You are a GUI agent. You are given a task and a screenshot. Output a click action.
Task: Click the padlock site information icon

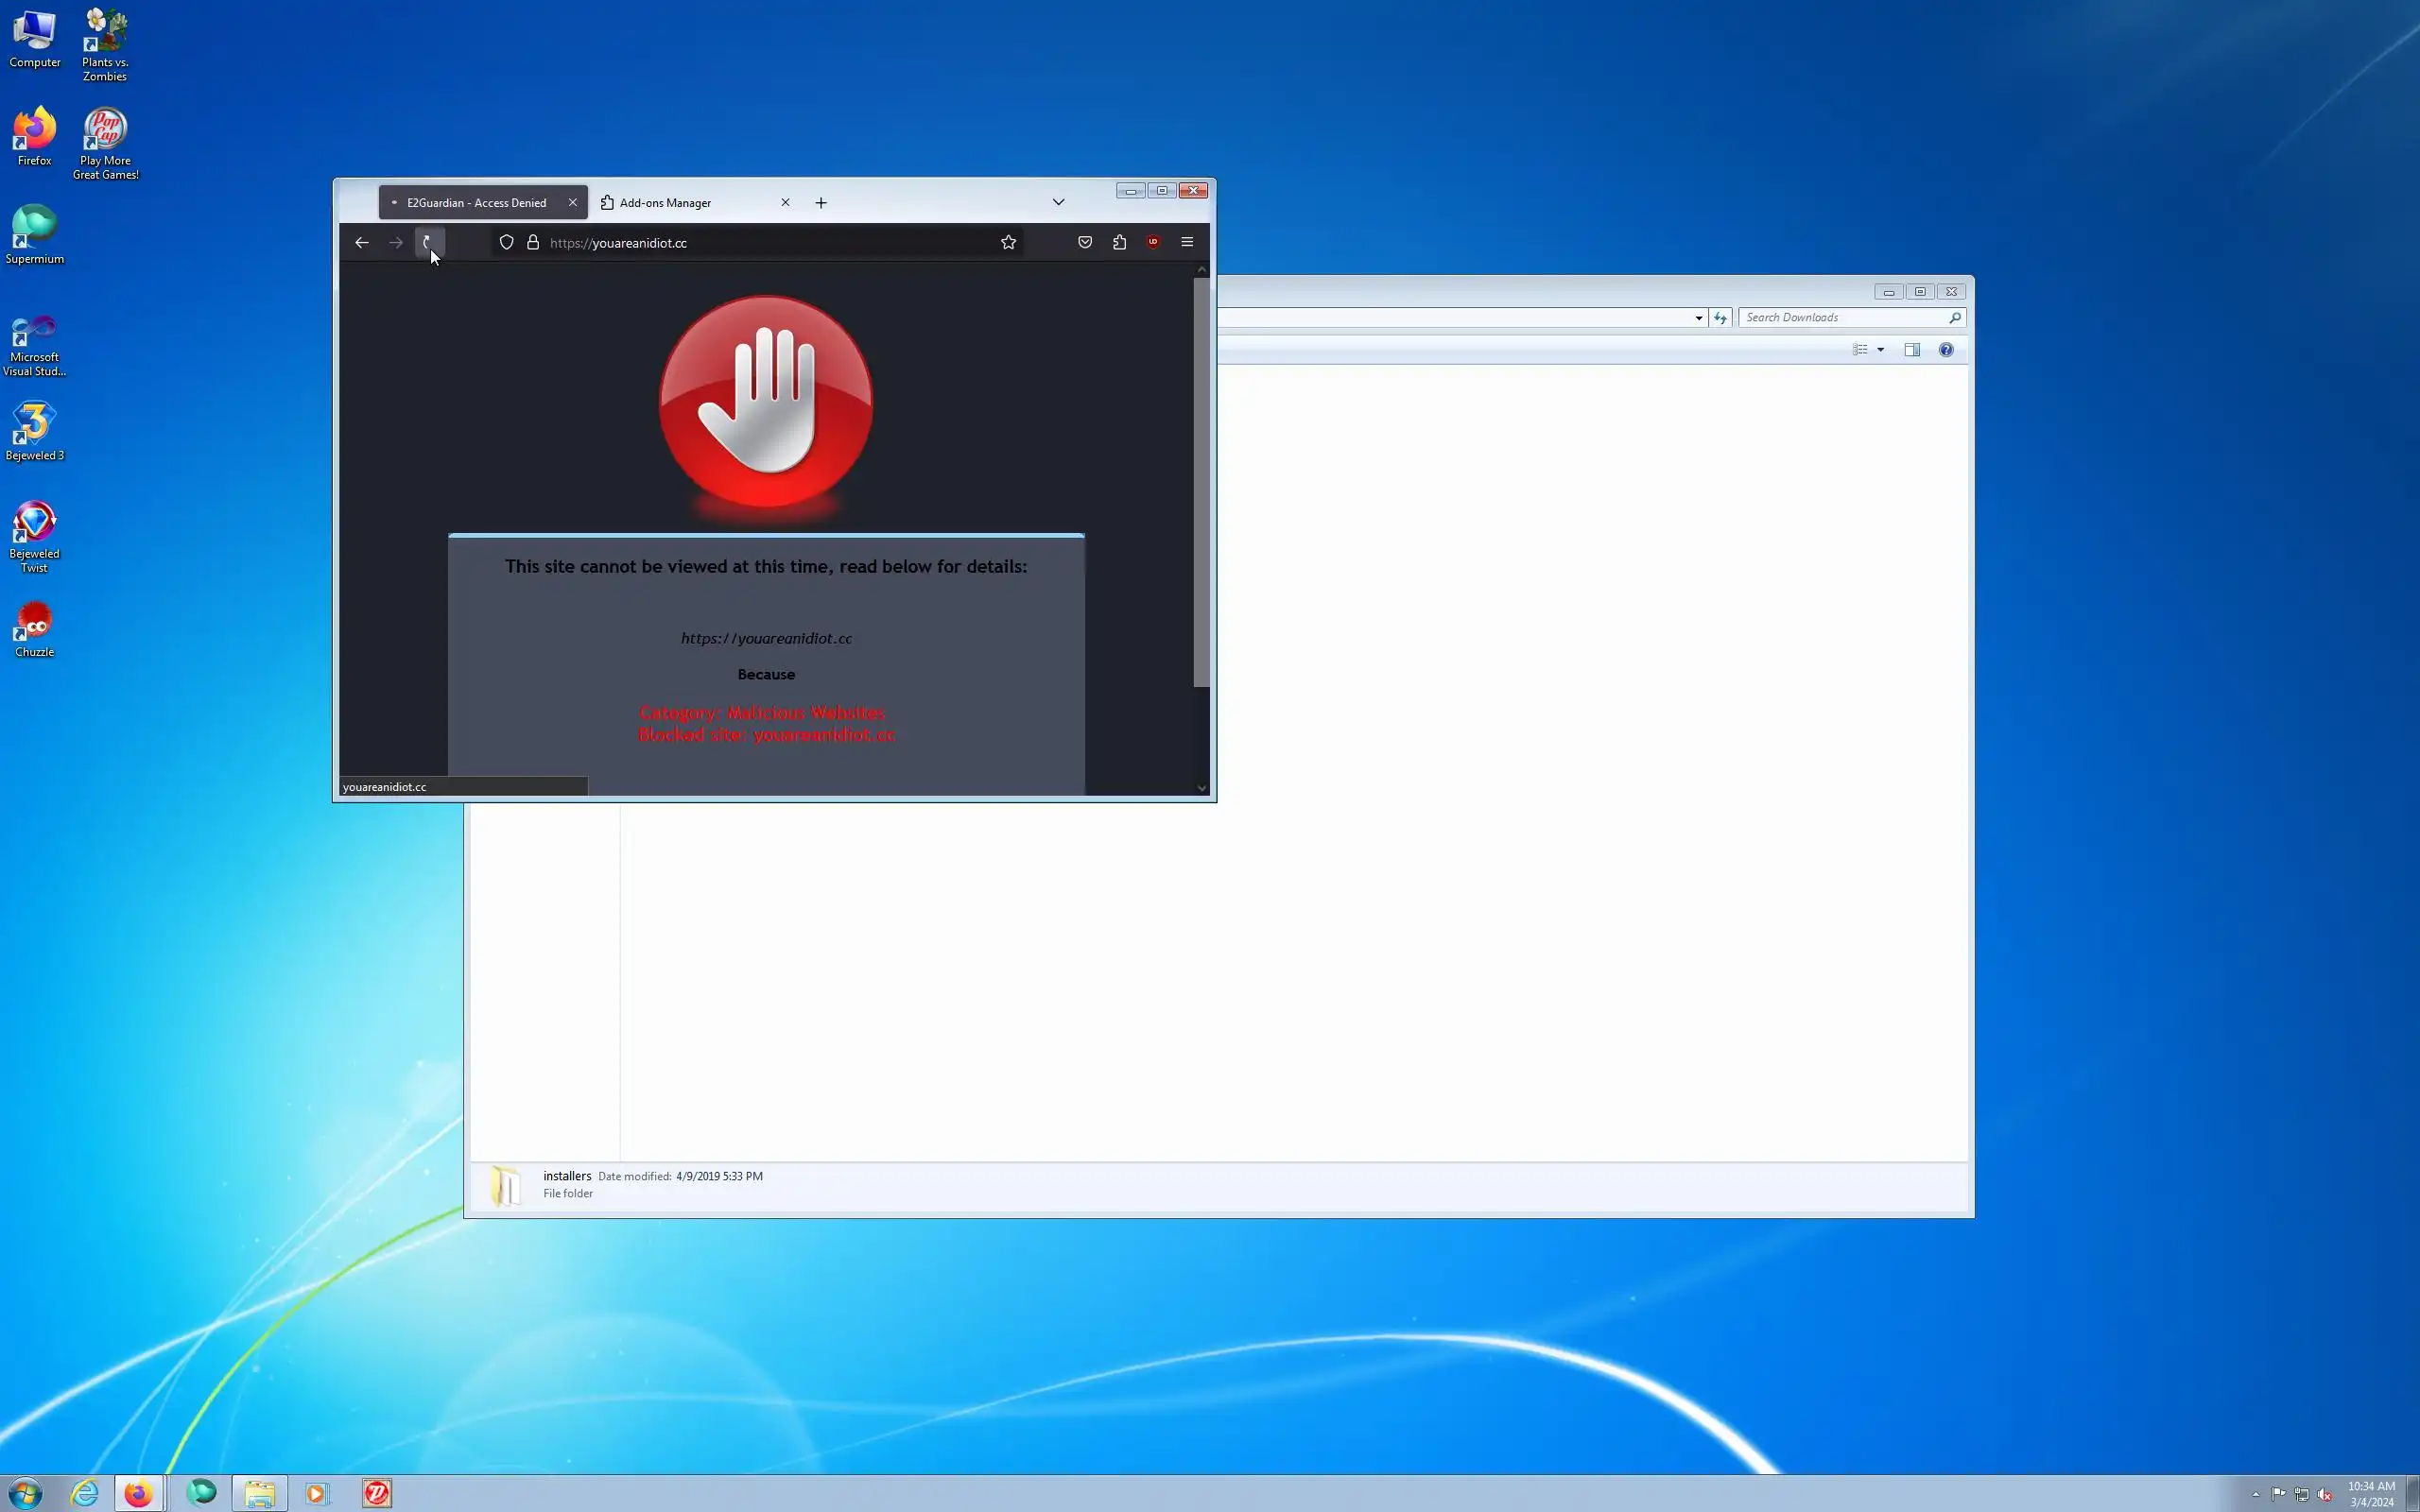[533, 242]
